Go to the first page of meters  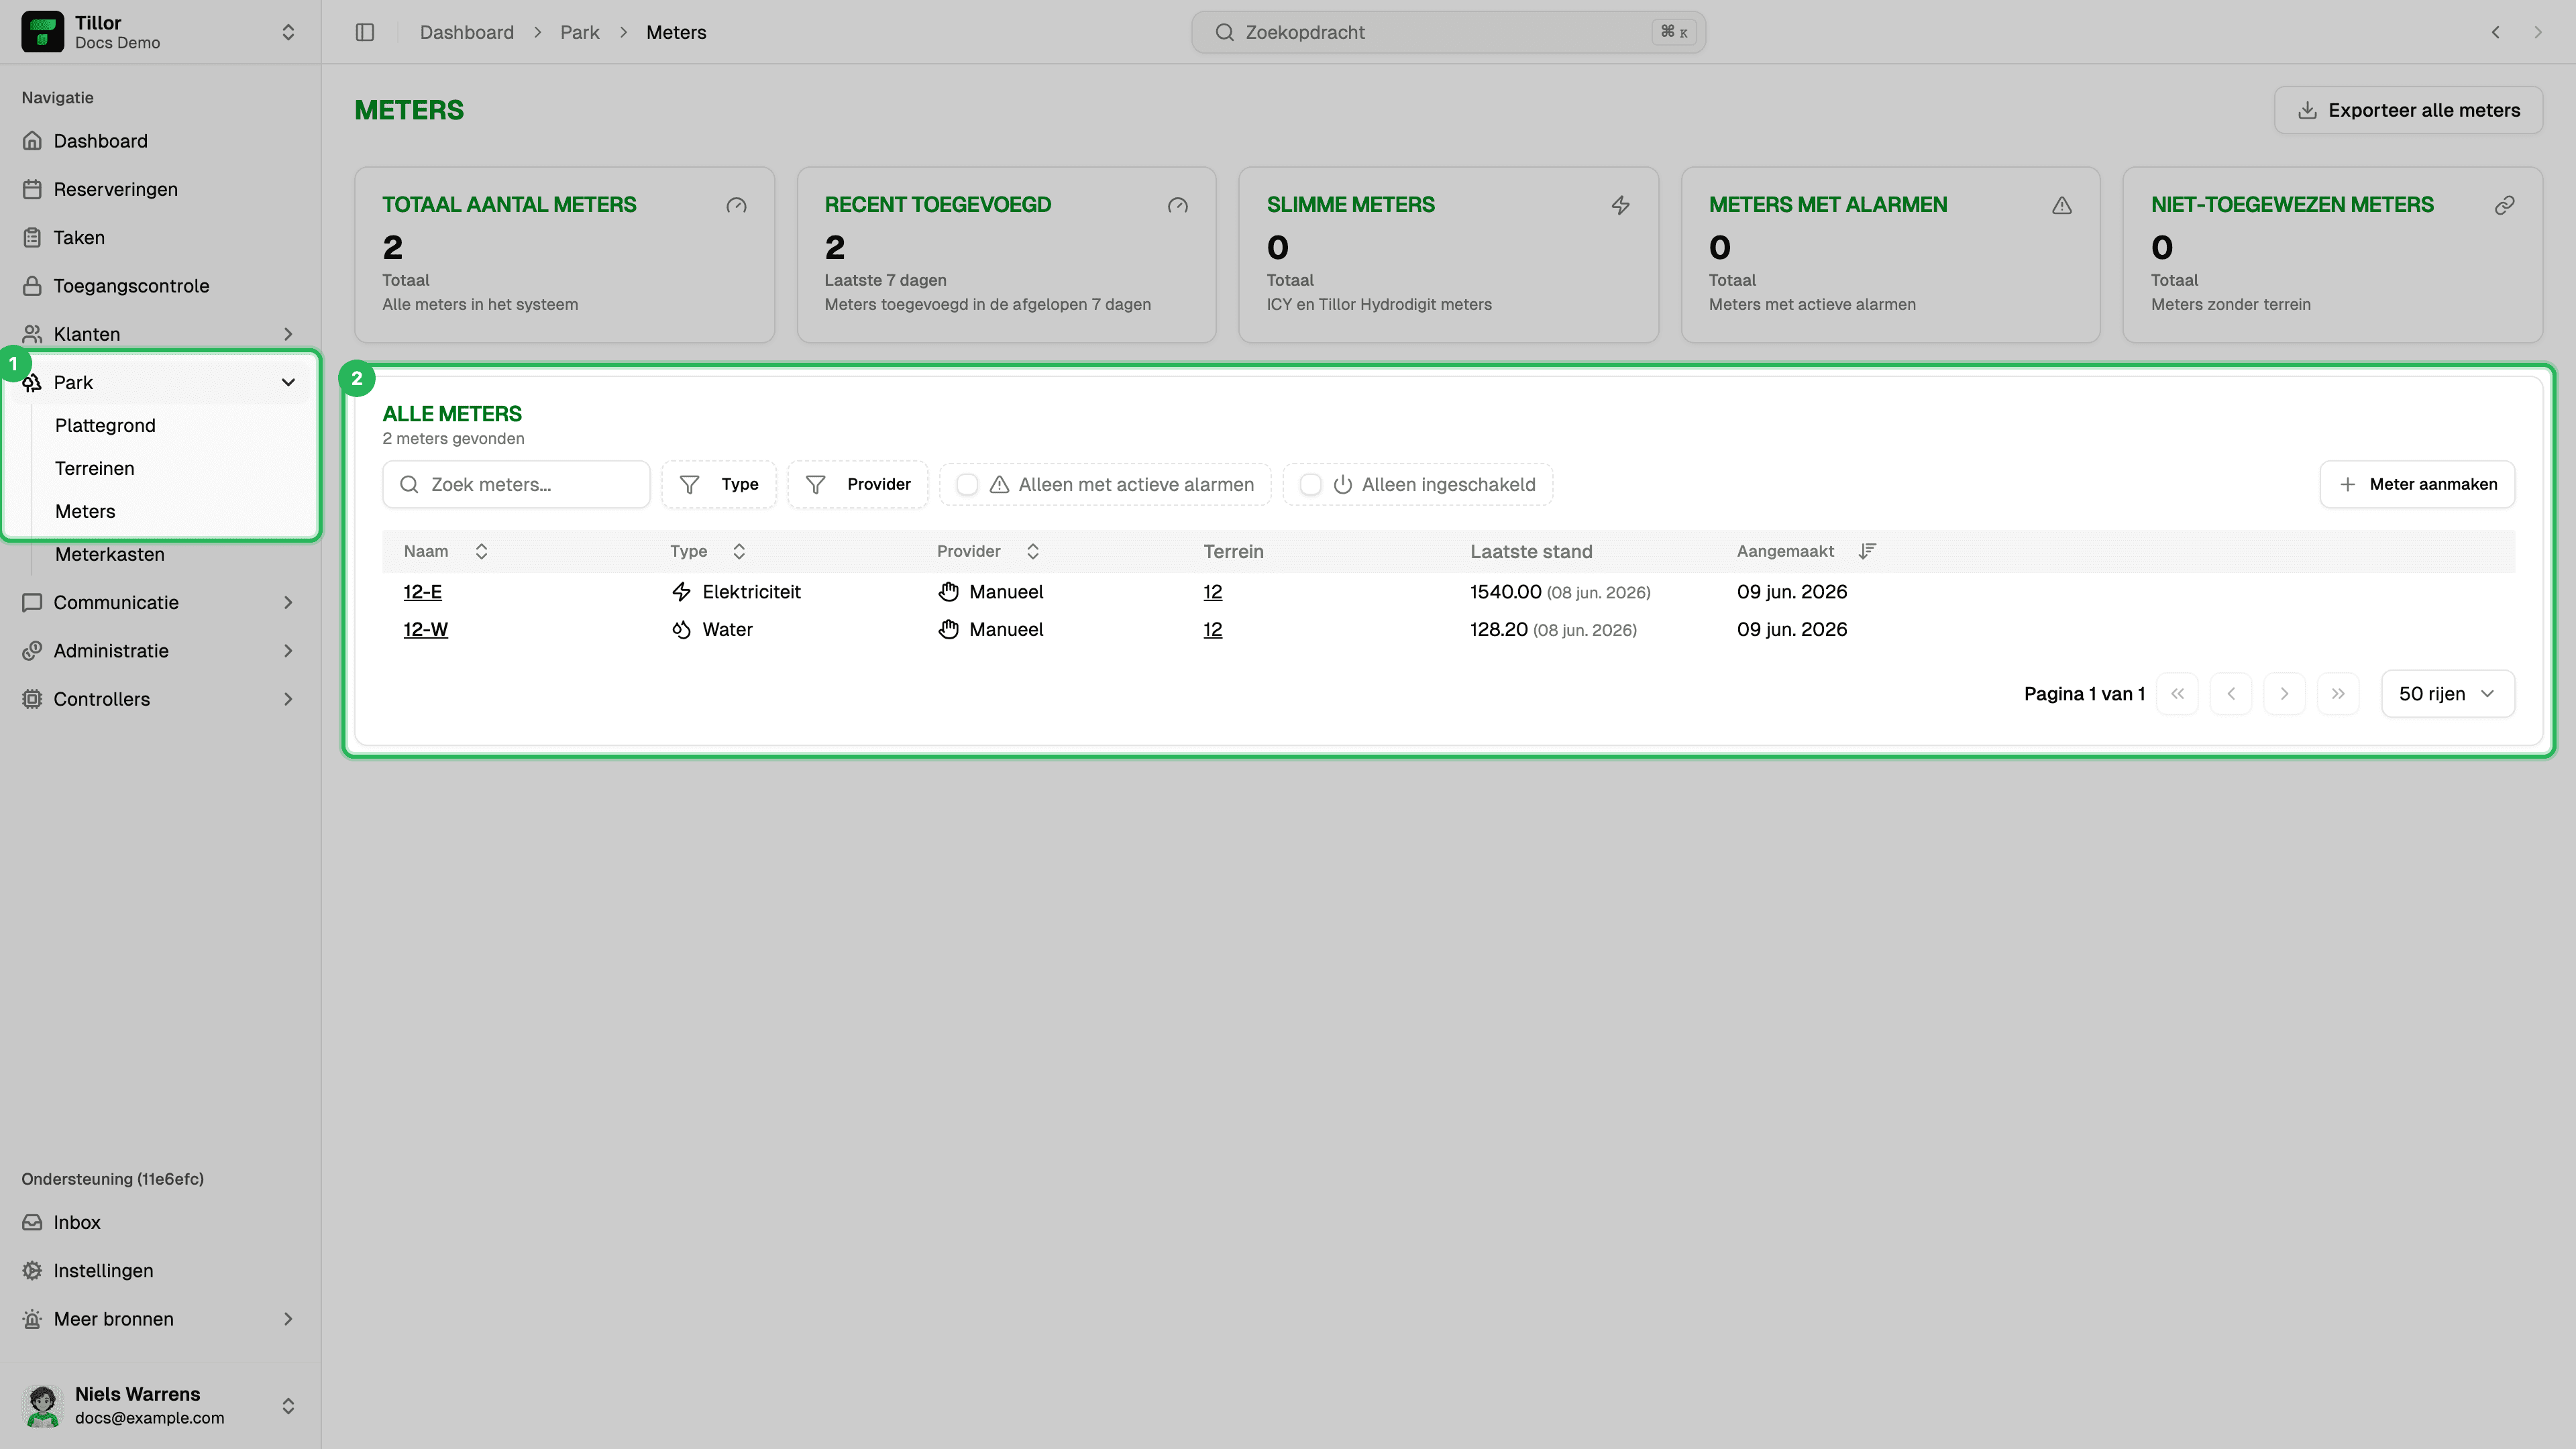(2177, 694)
